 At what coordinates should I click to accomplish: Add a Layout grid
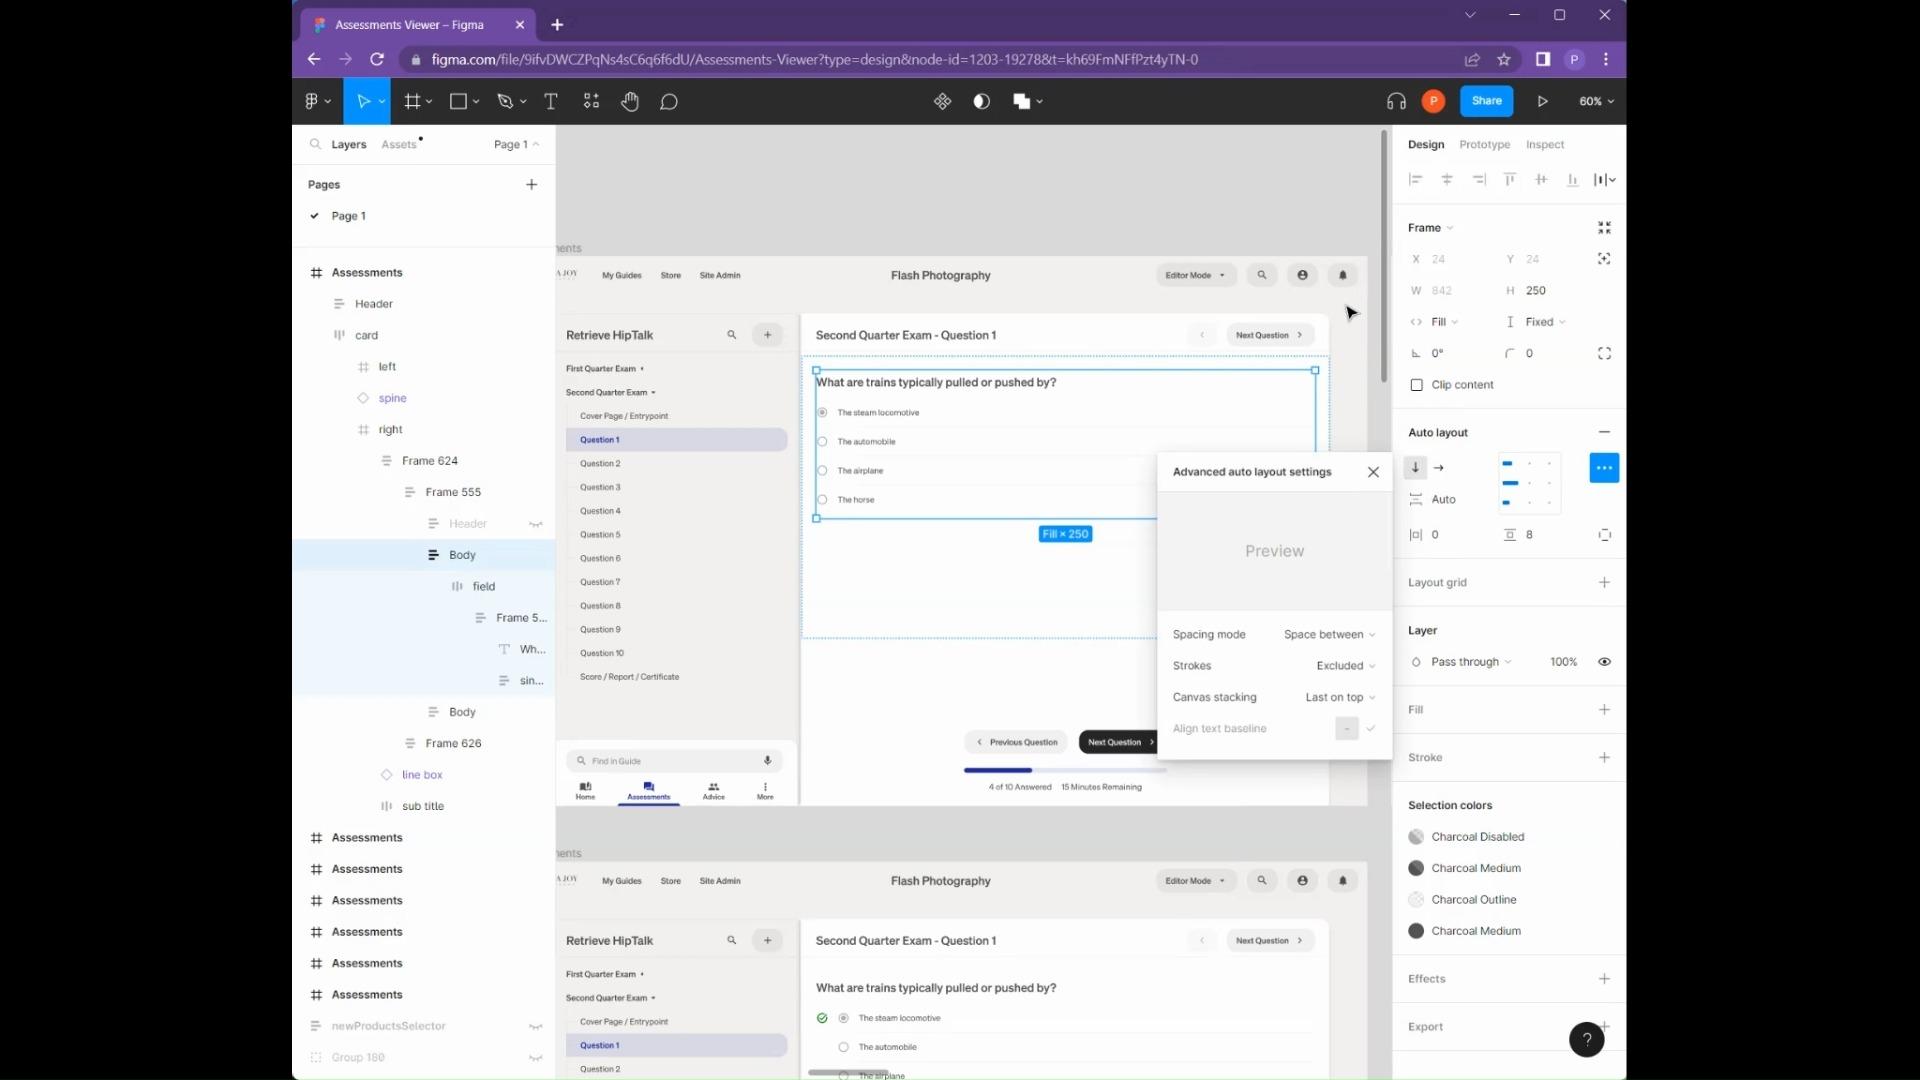point(1604,583)
